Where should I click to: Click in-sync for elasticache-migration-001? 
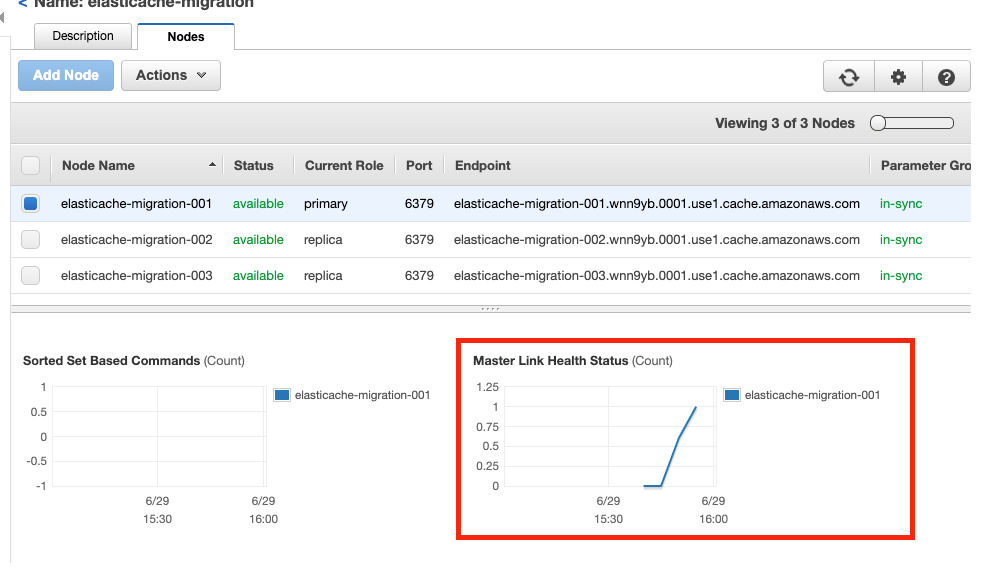tap(900, 204)
